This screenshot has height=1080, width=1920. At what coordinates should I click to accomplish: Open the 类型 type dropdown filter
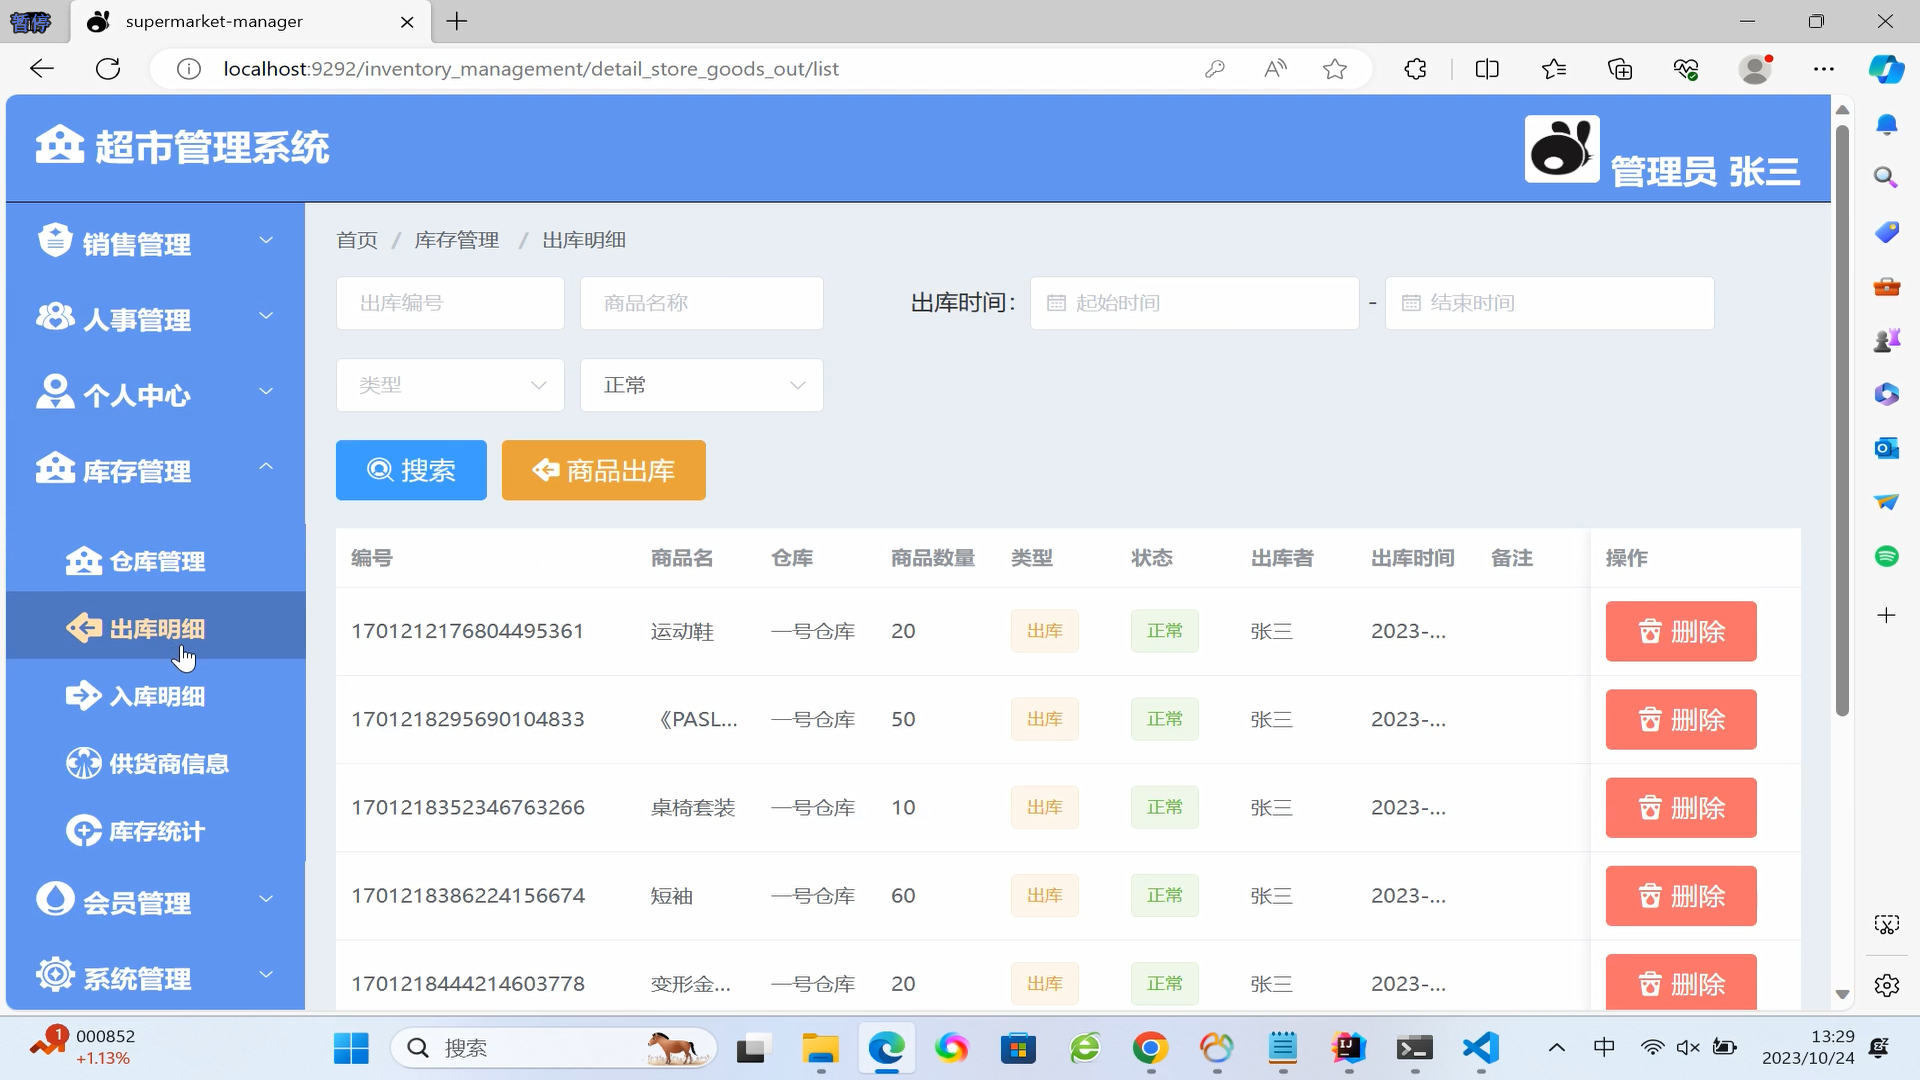coord(449,385)
